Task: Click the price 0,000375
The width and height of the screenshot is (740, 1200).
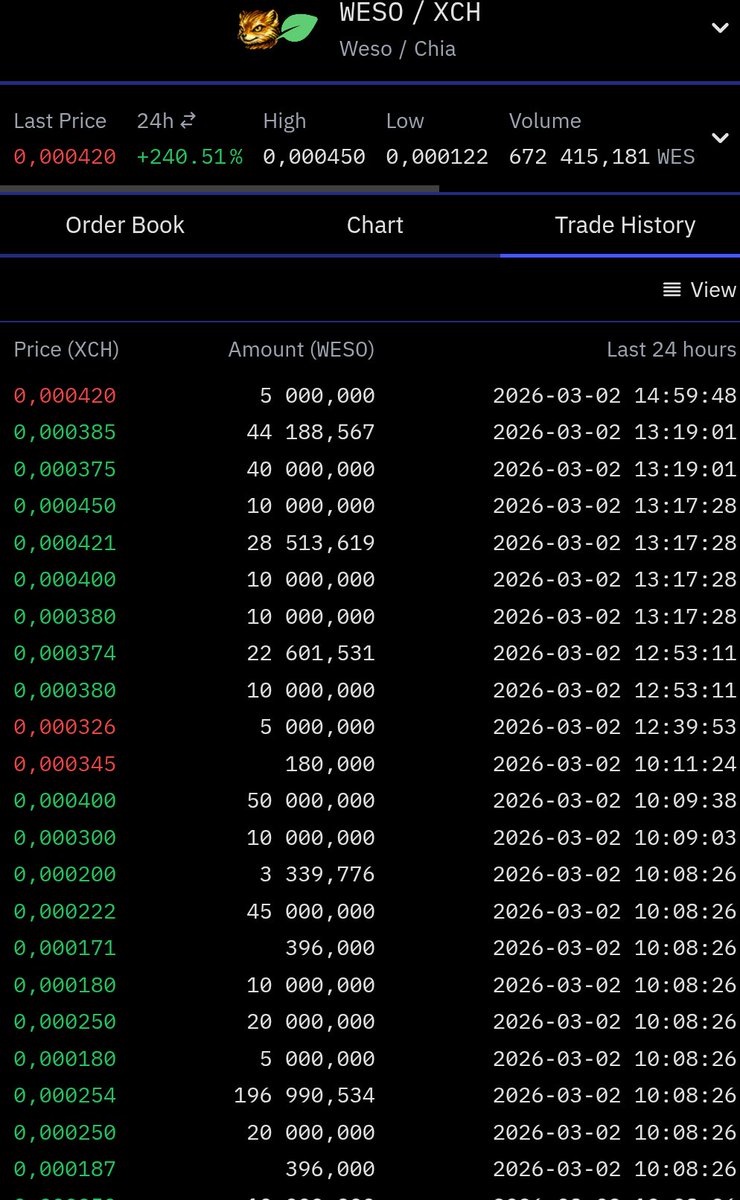Action: coord(65,469)
